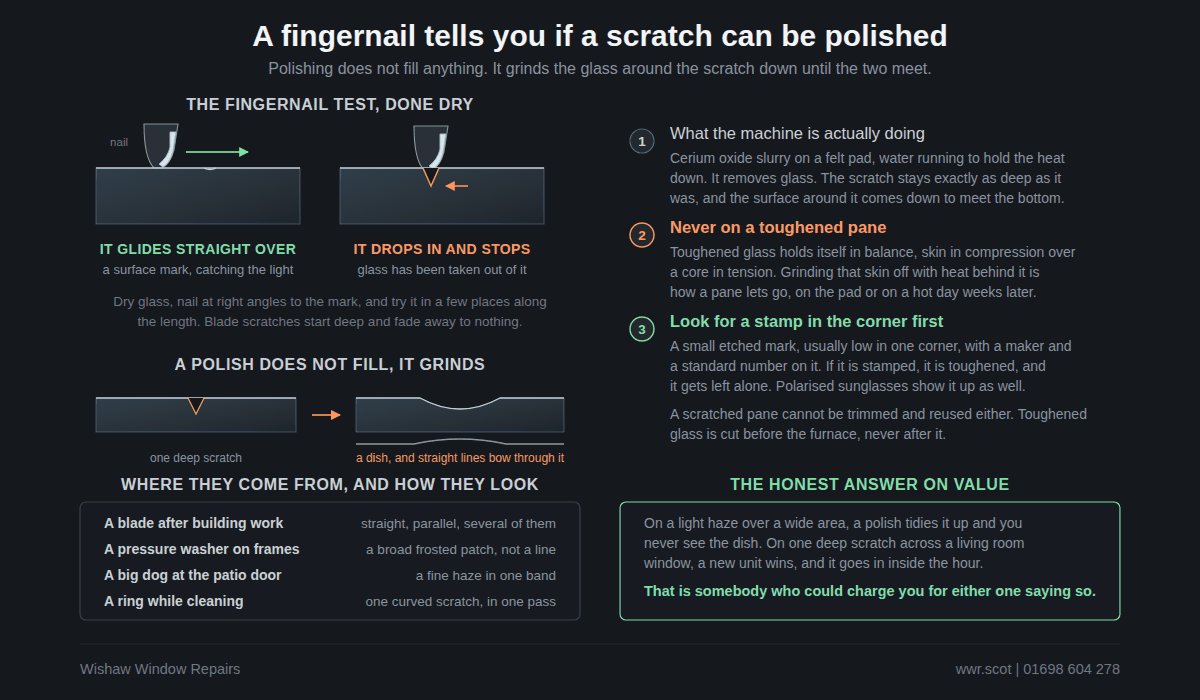1200x700 pixels.
Task: Click the numbered circle 1 badge
Action: (x=642, y=141)
